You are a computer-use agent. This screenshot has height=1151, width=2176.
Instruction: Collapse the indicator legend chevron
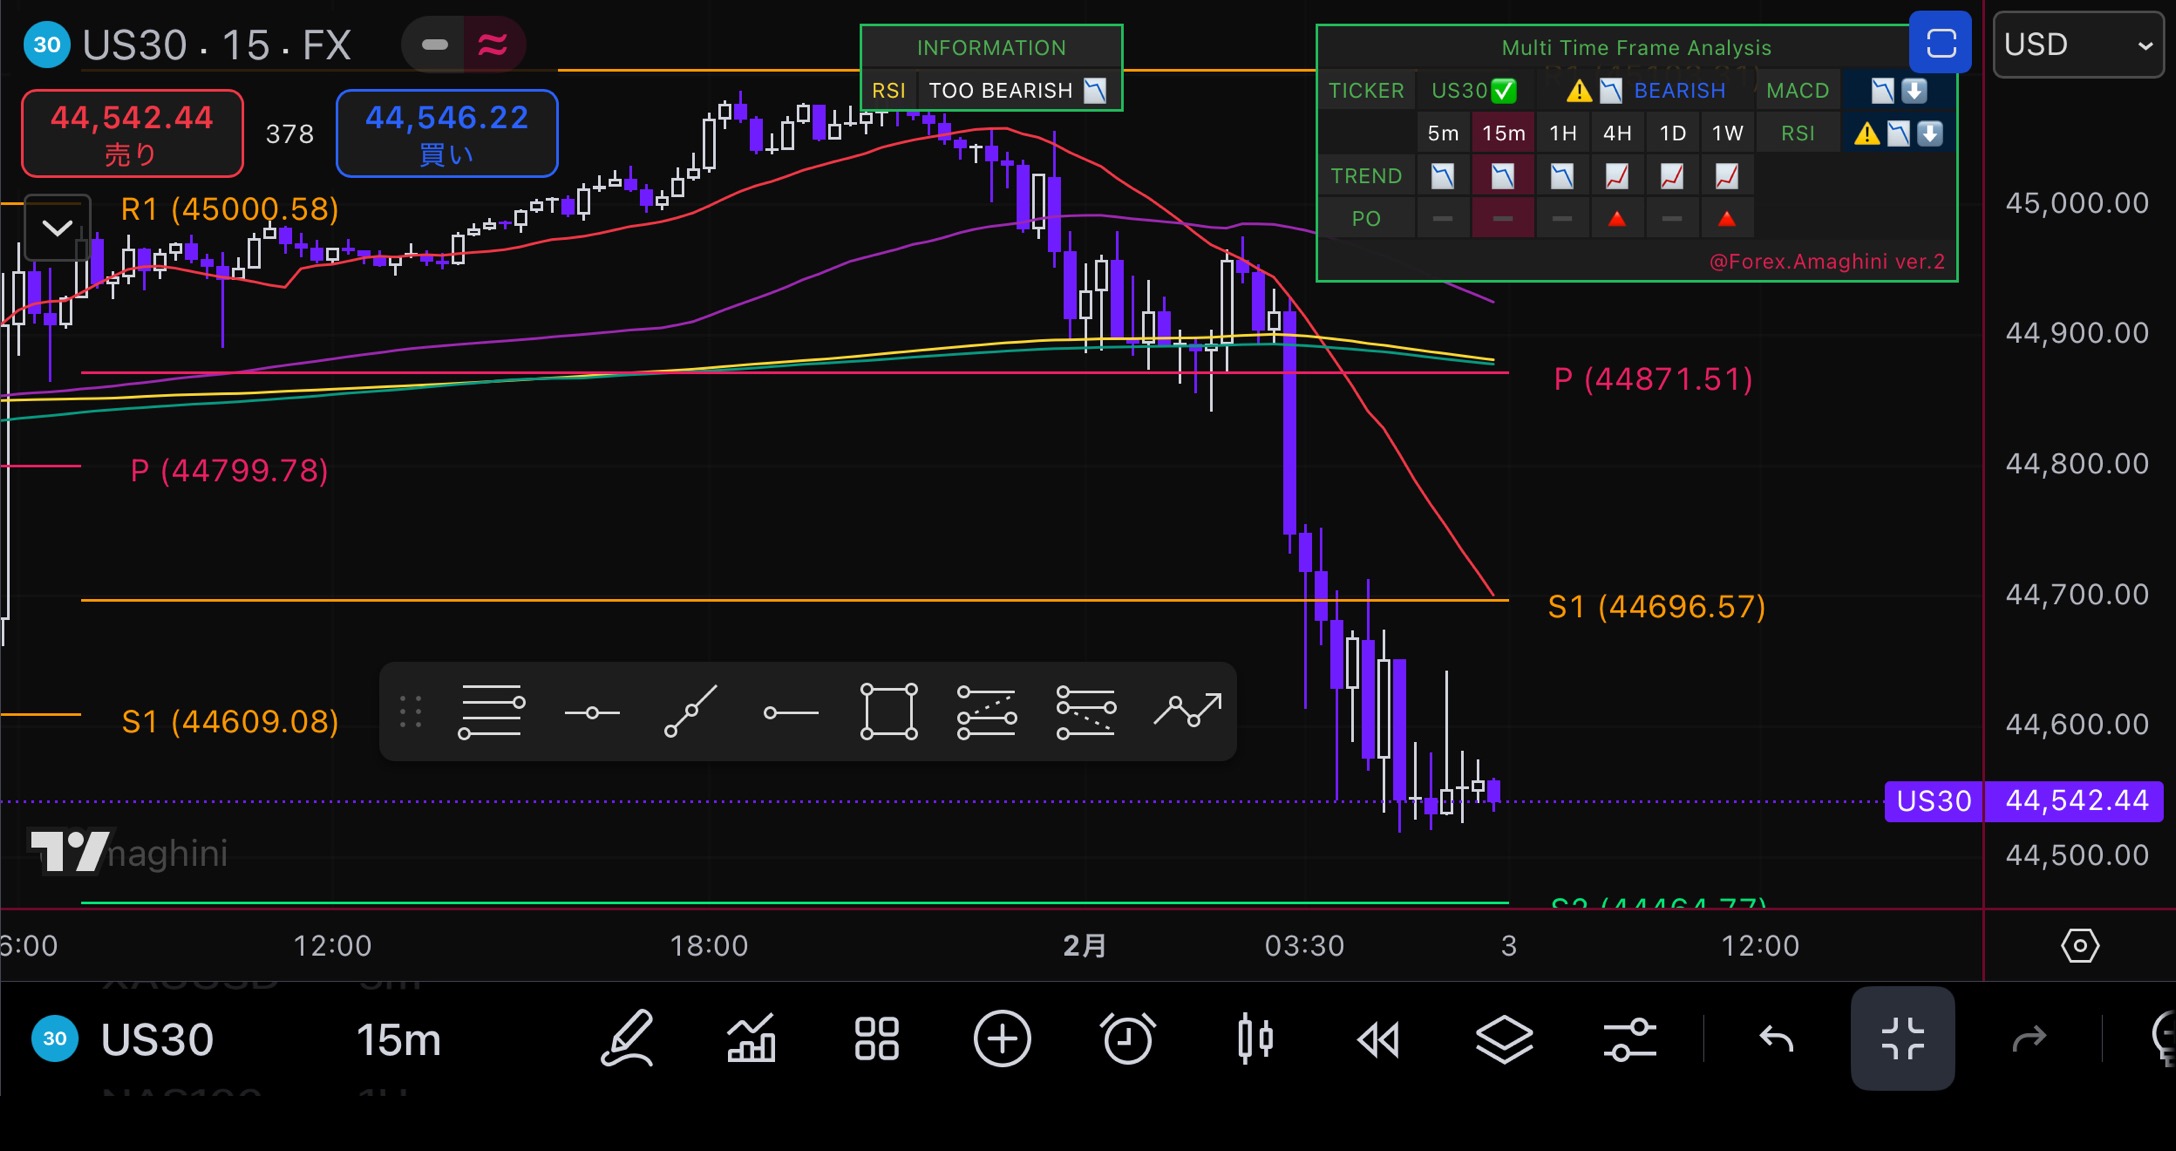(x=58, y=227)
